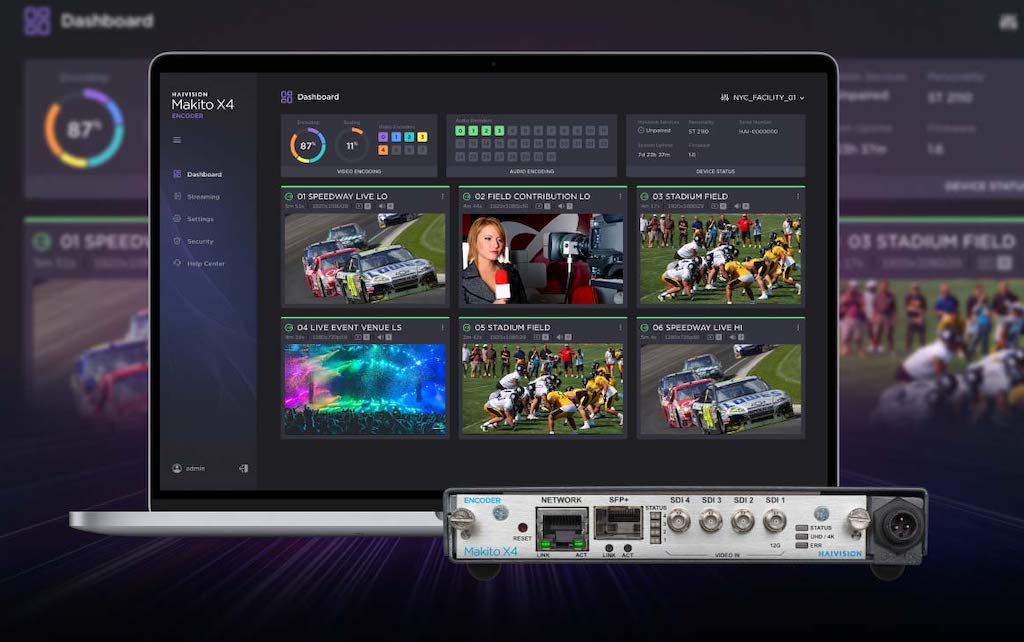
Task: Open Dashboard in the sidebar
Action: pyautogui.click(x=197, y=174)
